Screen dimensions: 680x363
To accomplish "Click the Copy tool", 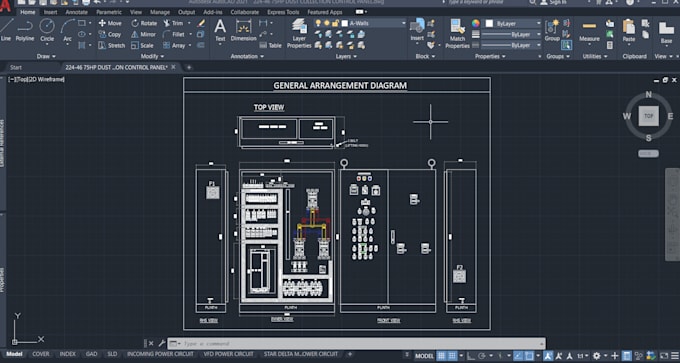I will (110, 34).
